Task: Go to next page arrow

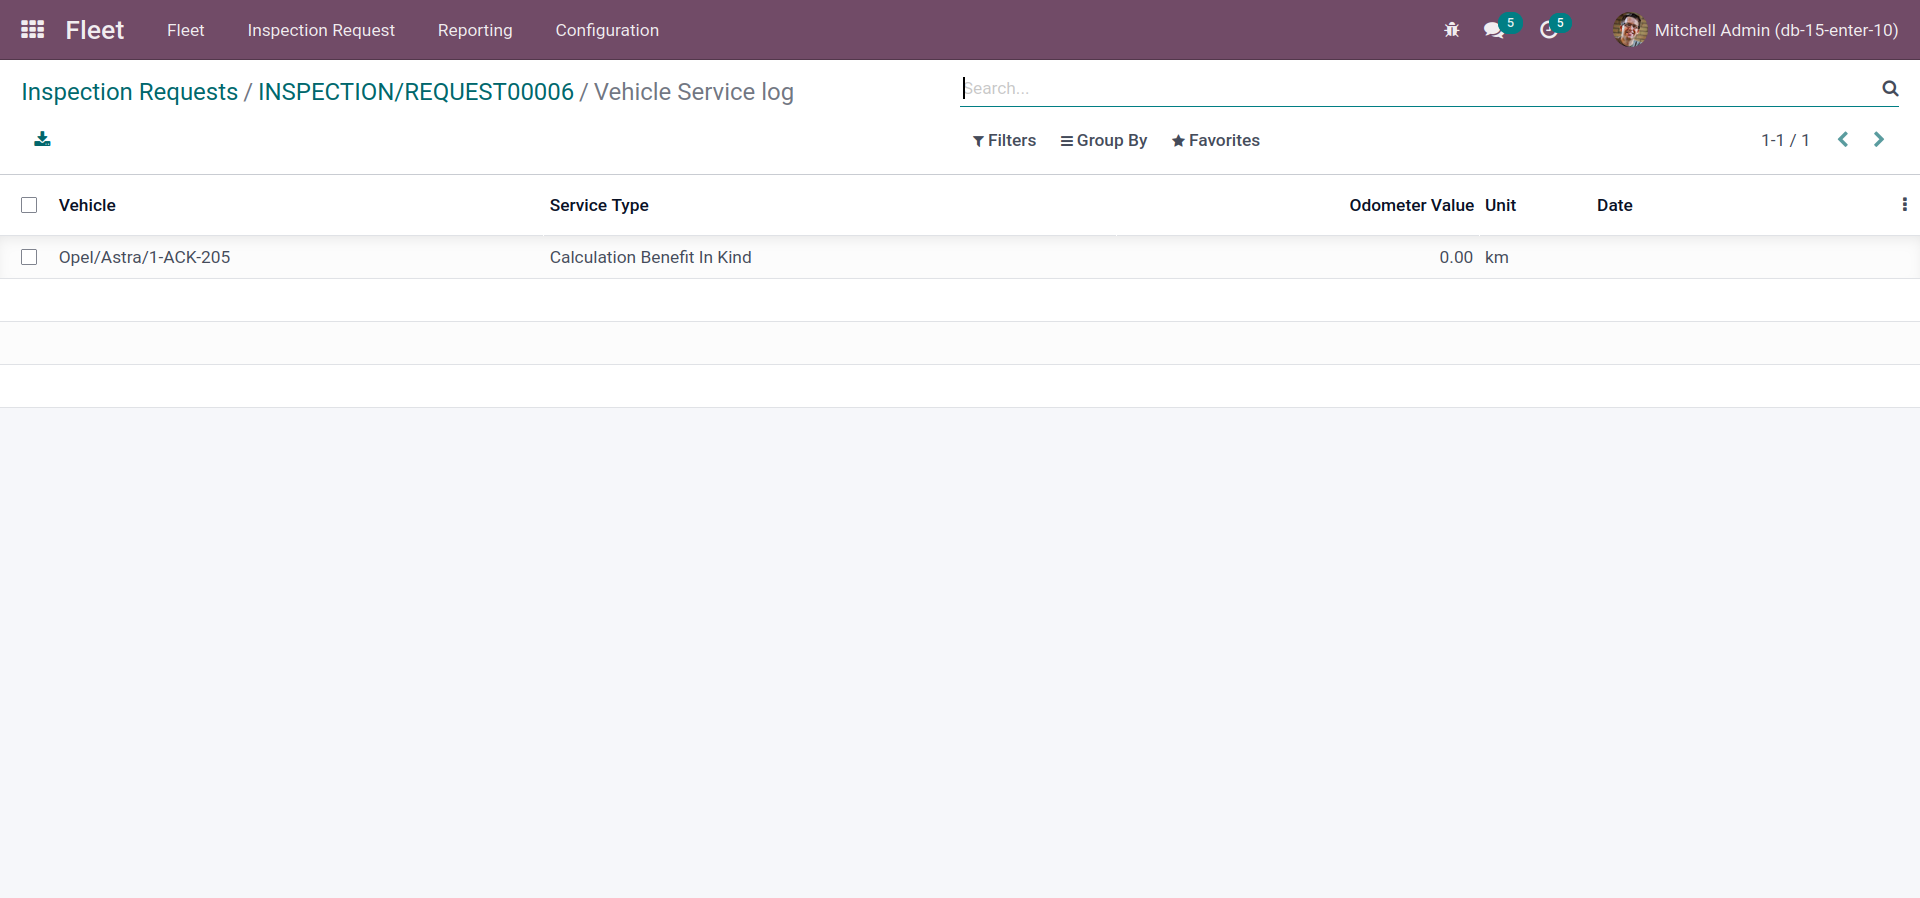Action: coord(1879,140)
